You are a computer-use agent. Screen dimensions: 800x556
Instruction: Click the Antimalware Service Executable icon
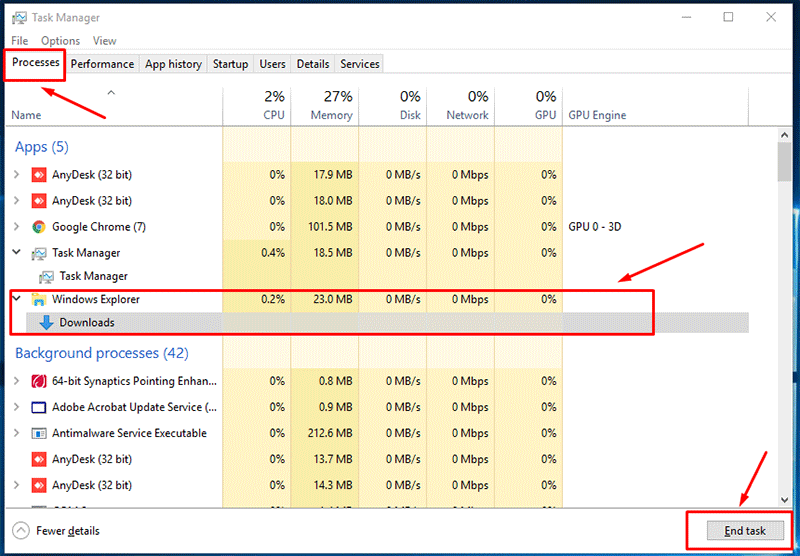pyautogui.click(x=39, y=433)
